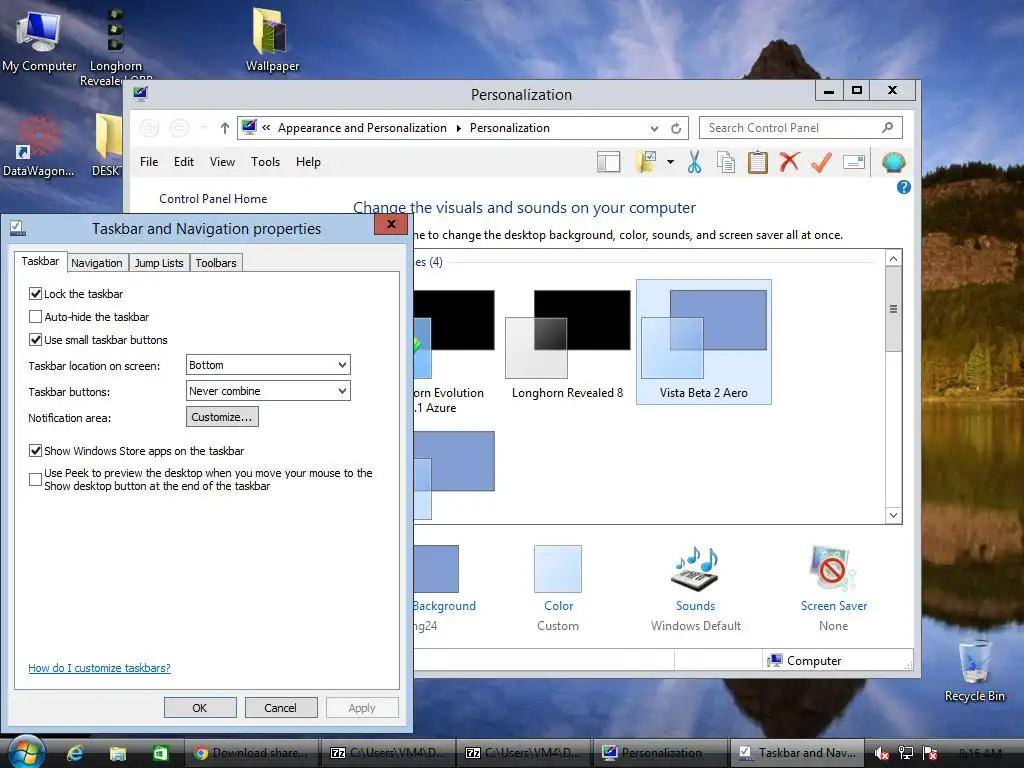Viewport: 1024px width, 768px height.
Task: Click the network tray icon
Action: point(906,753)
